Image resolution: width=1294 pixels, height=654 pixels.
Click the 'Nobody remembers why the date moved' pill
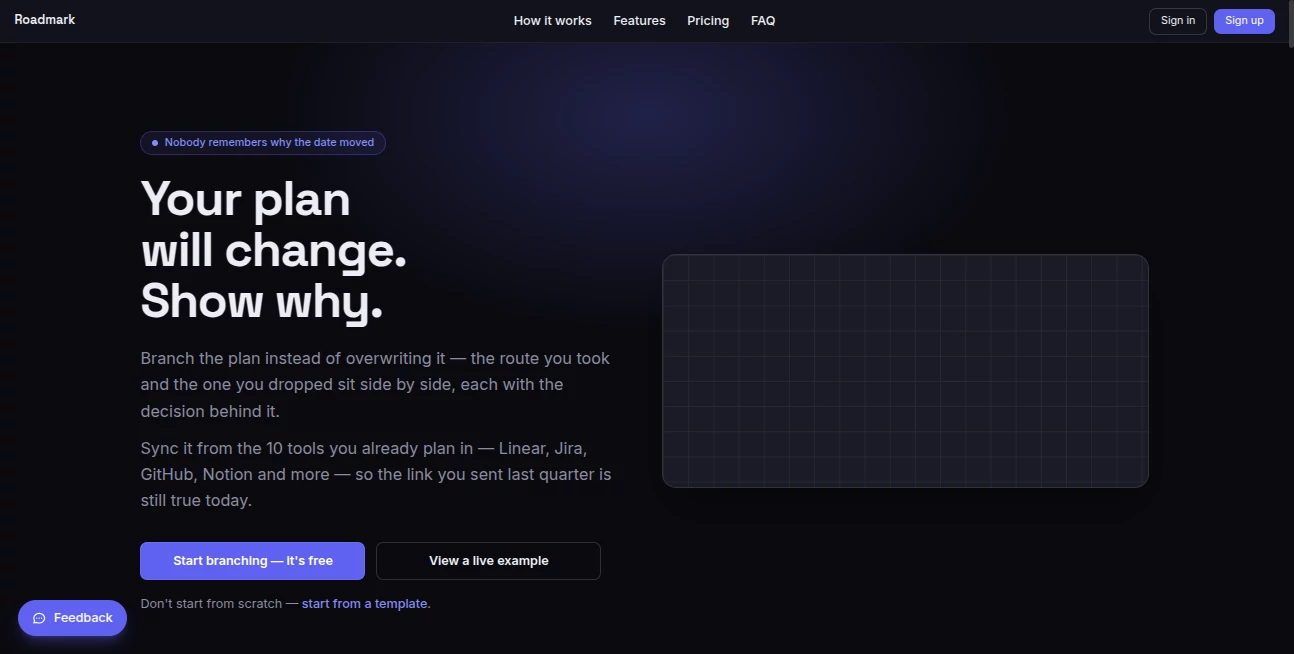click(263, 143)
